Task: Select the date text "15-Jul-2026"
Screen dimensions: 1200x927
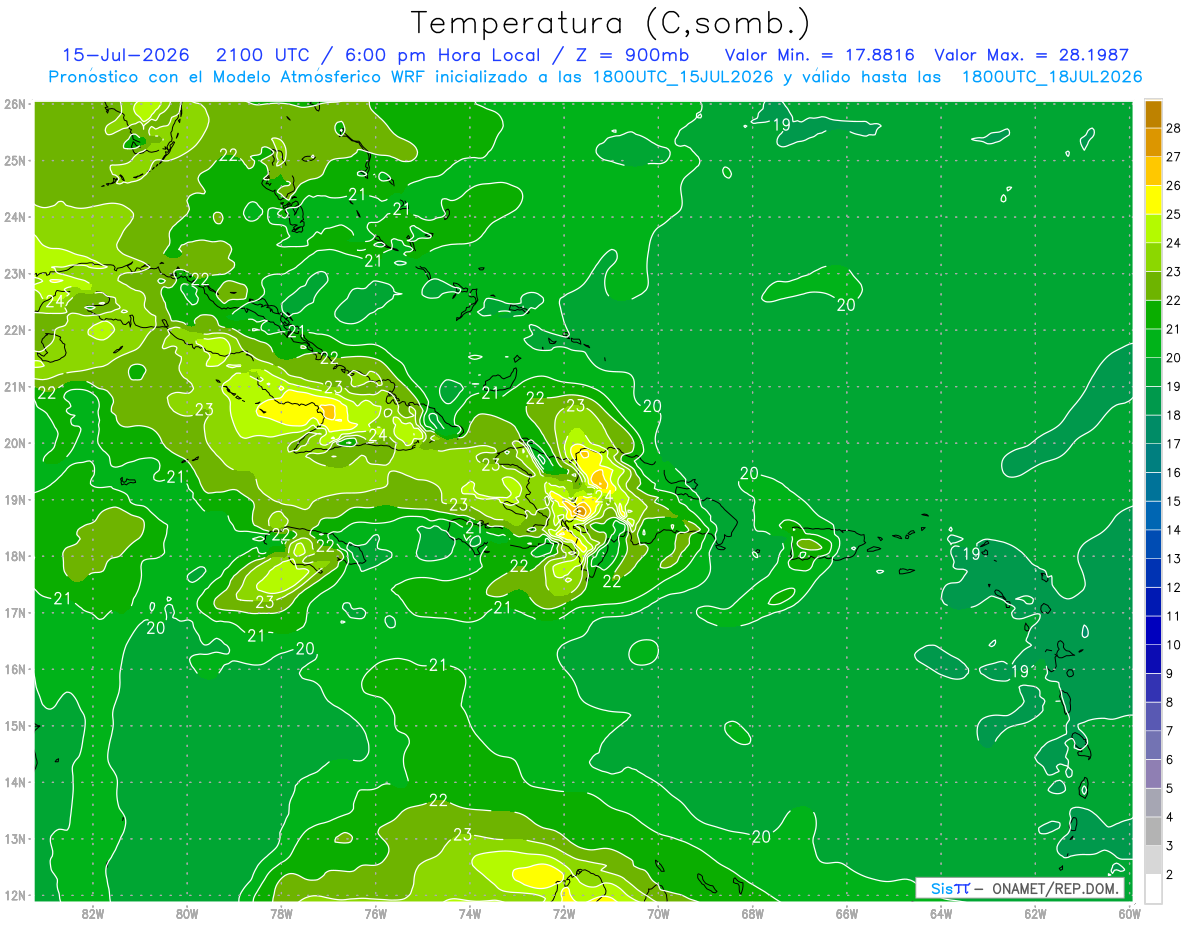Action: coord(126,55)
